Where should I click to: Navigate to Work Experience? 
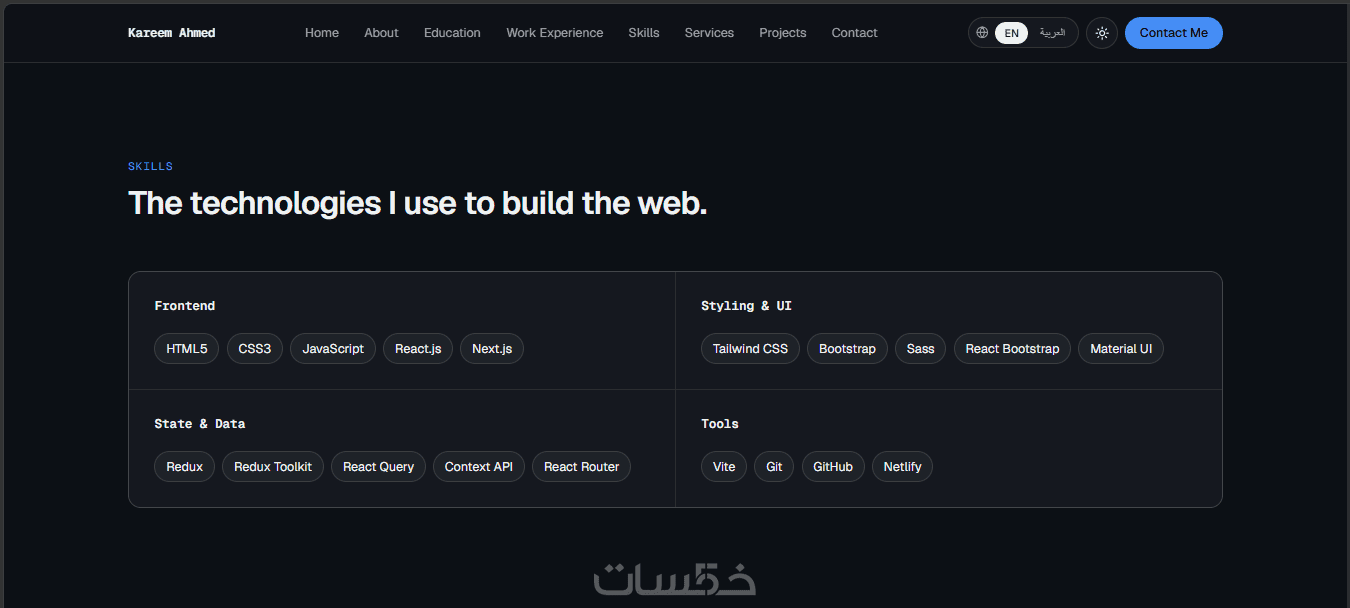[555, 33]
